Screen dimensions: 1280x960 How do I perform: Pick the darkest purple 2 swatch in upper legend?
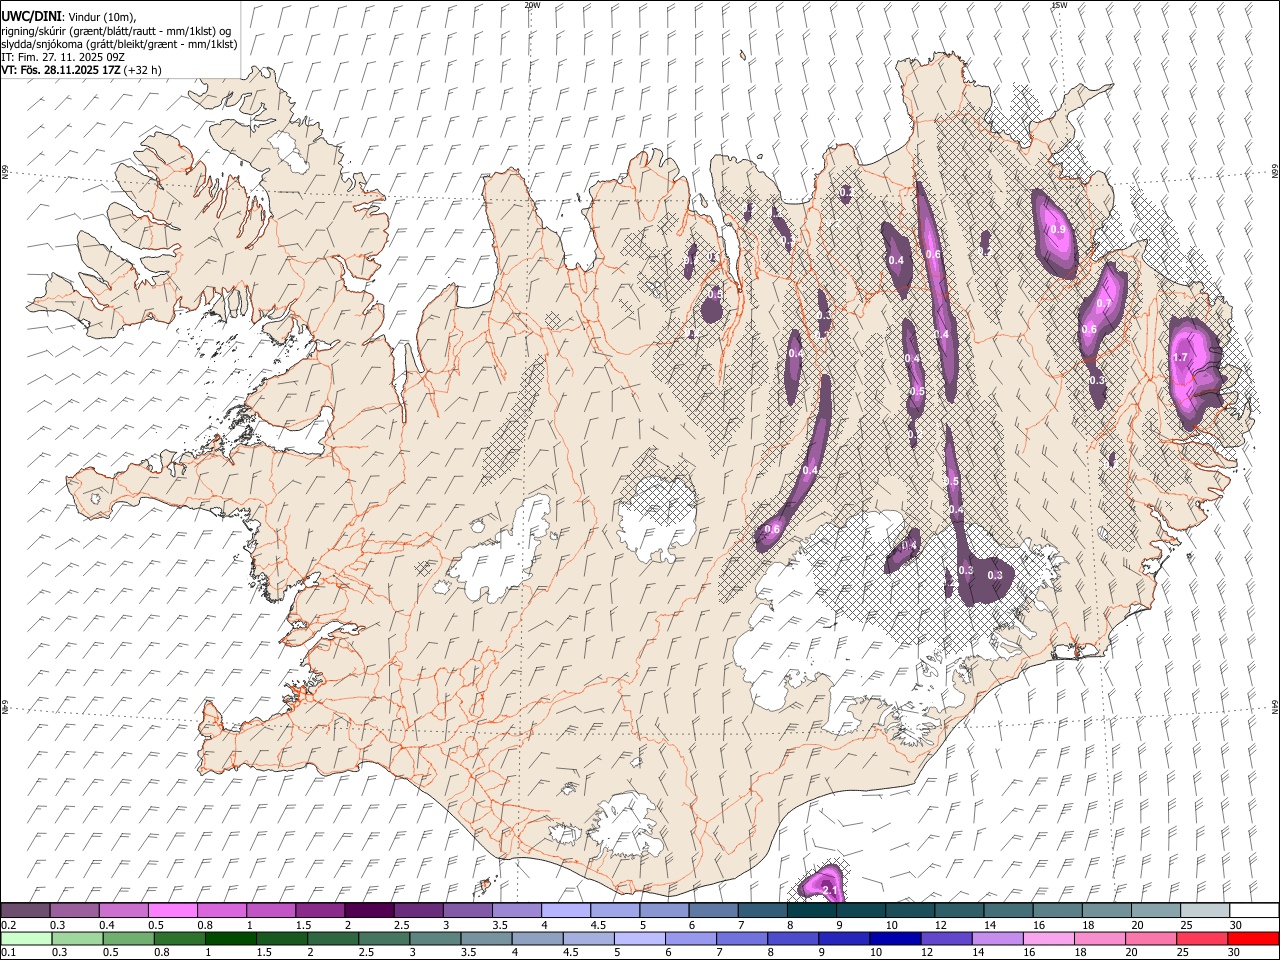pyautogui.click(x=369, y=911)
